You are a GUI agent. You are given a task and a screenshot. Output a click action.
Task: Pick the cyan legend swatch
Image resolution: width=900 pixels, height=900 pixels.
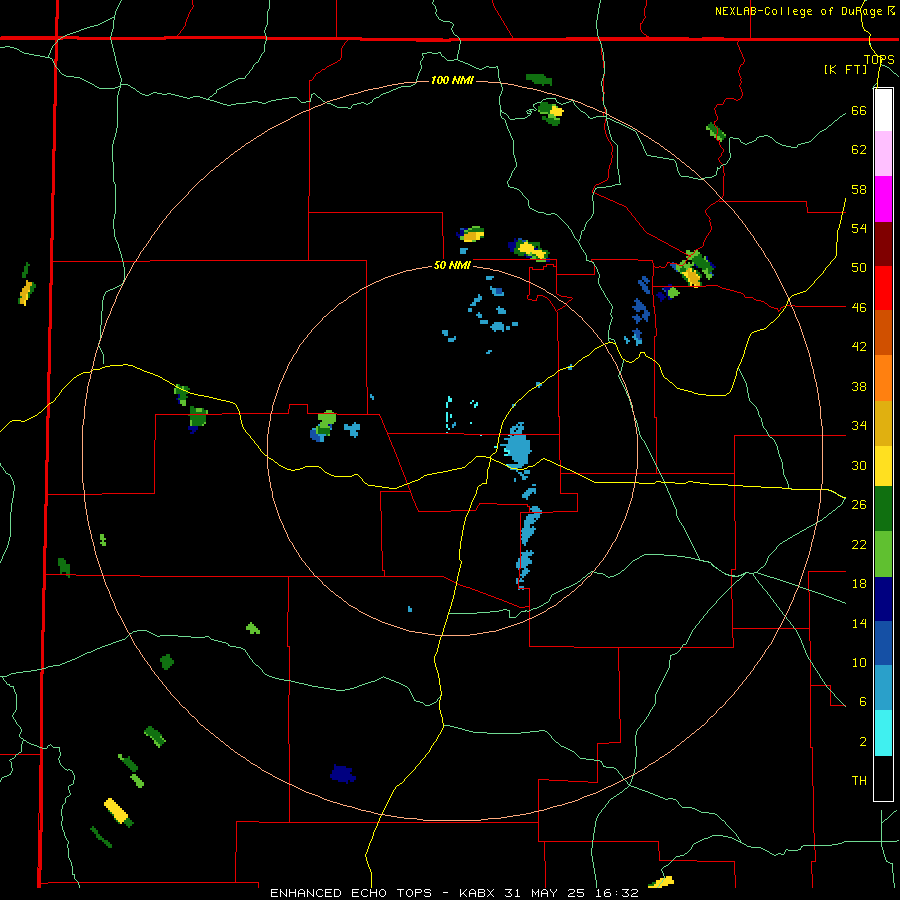click(883, 733)
